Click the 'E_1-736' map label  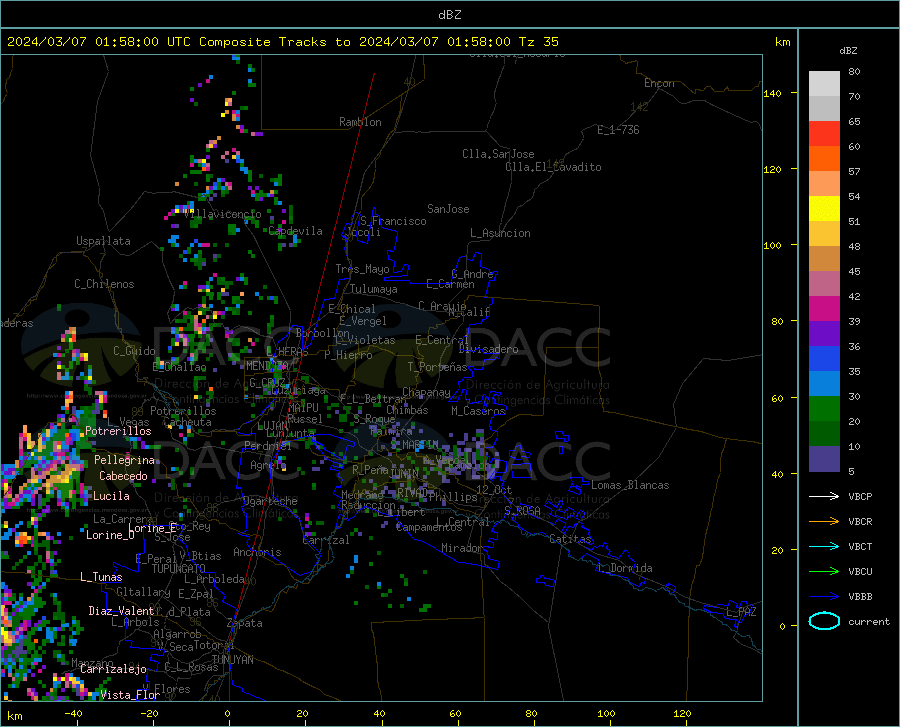pyautogui.click(x=618, y=130)
